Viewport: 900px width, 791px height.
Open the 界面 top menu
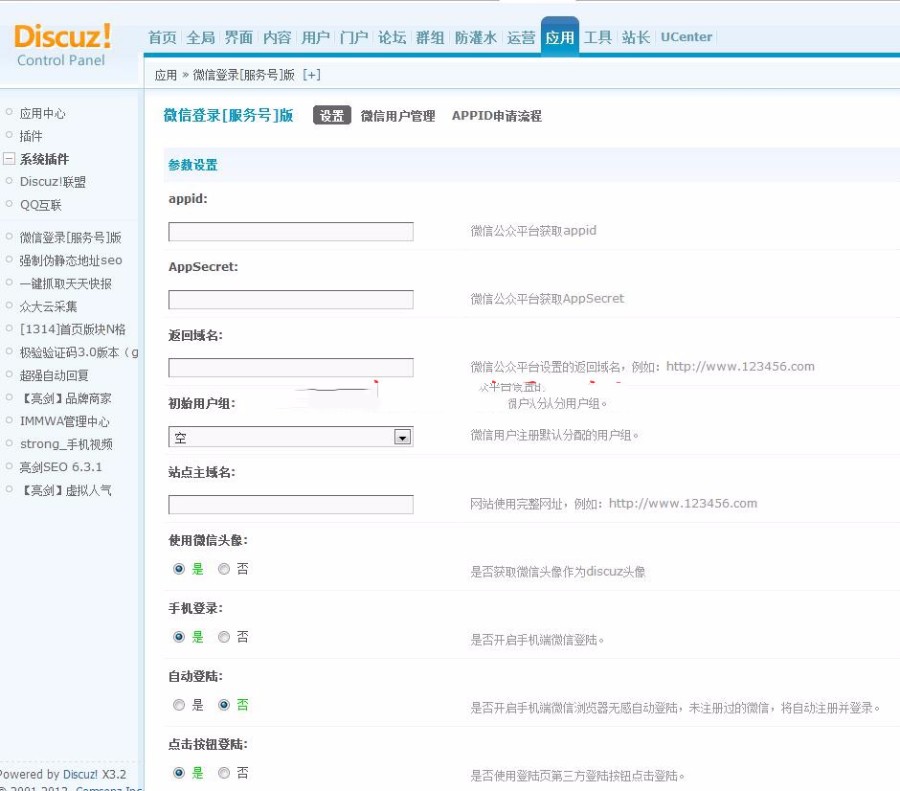tap(239, 37)
